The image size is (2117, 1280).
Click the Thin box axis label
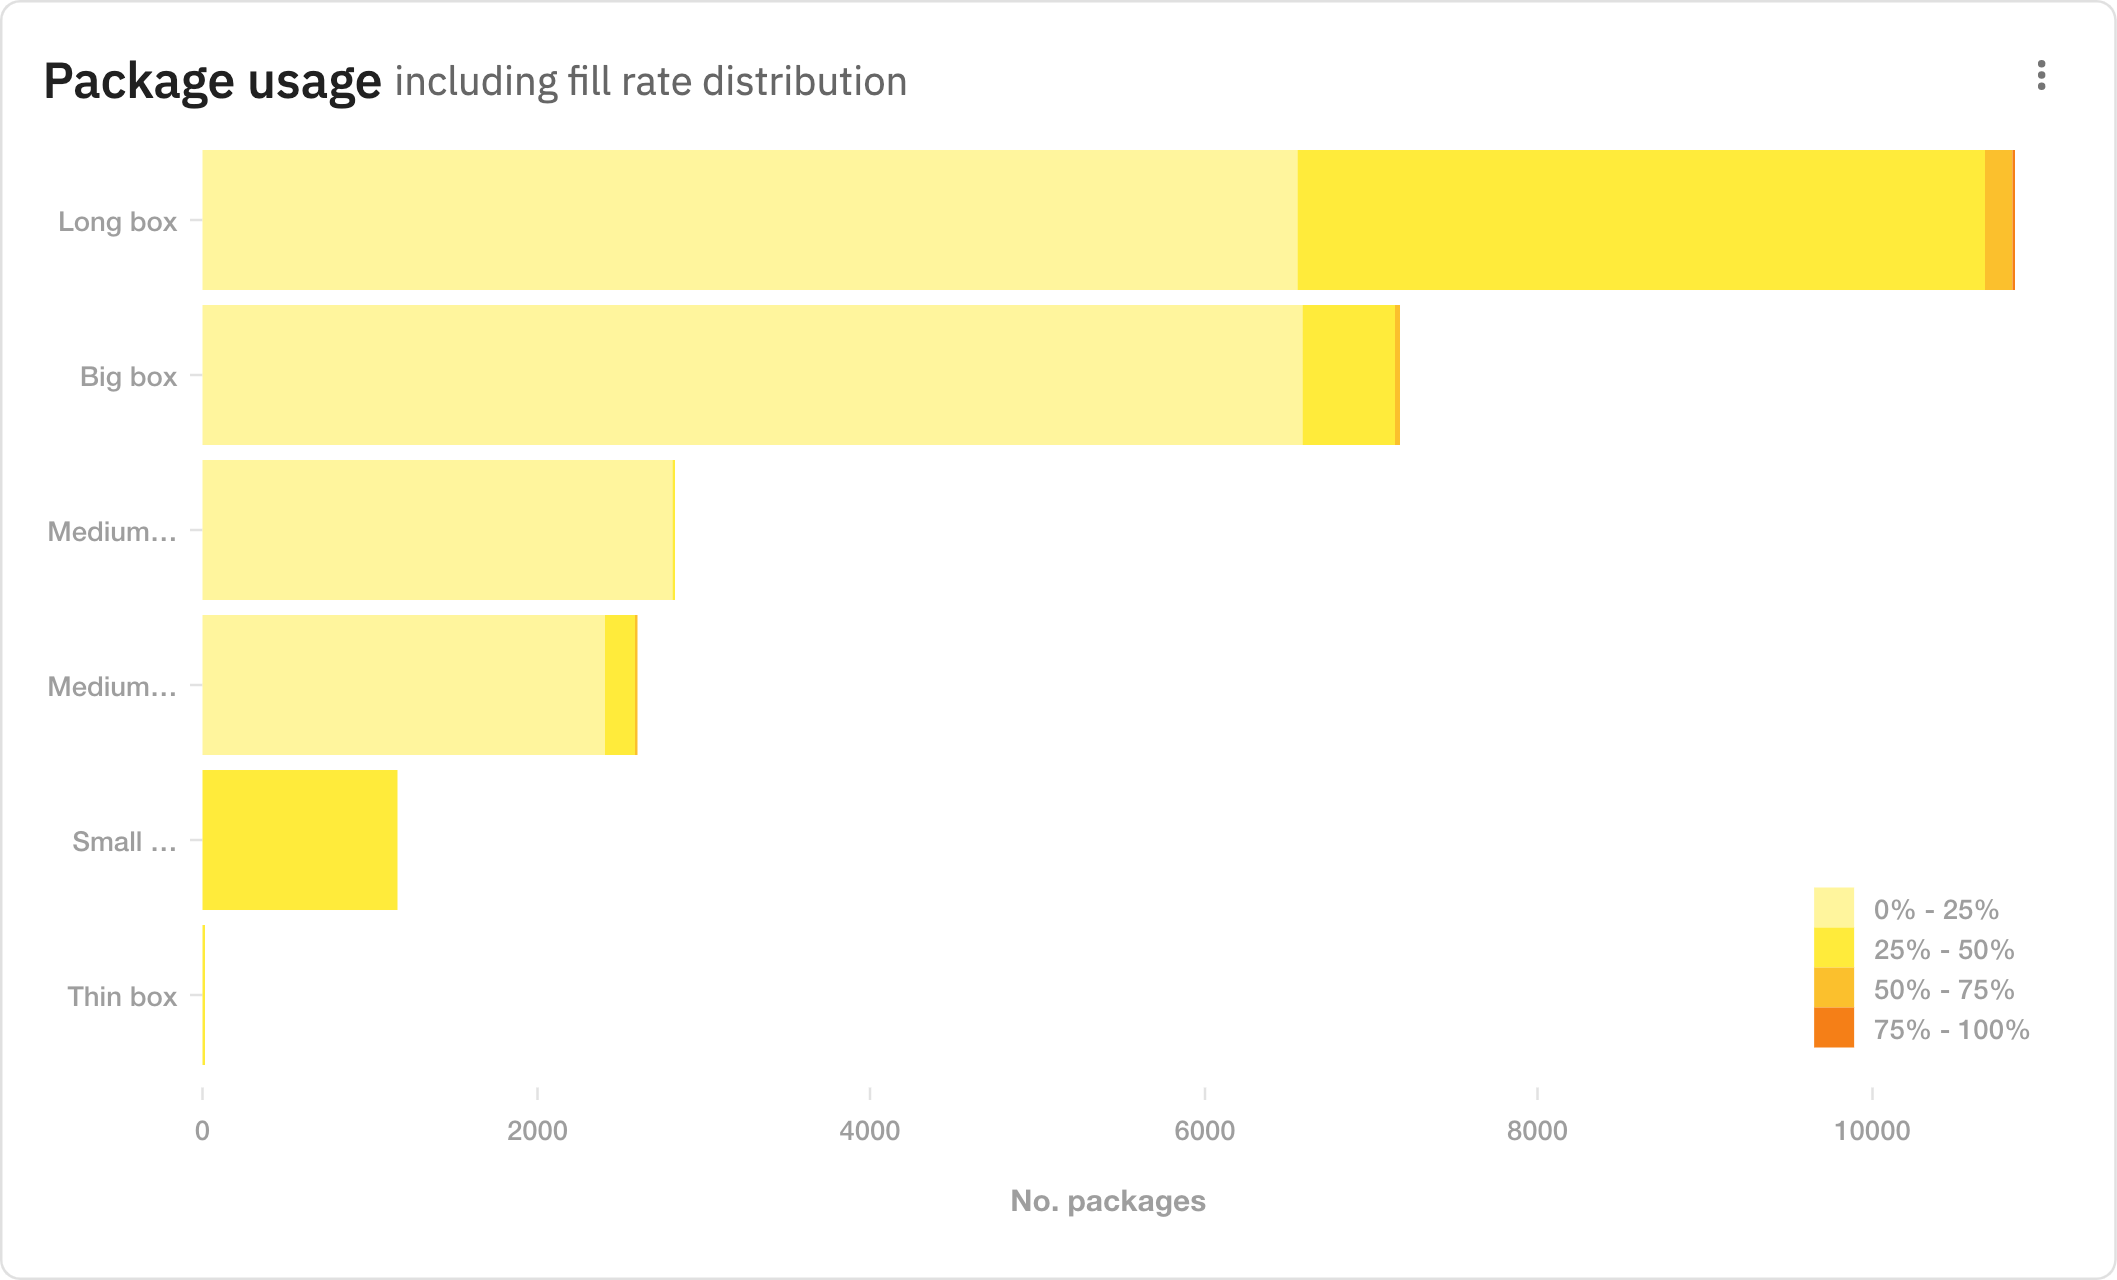tap(122, 996)
